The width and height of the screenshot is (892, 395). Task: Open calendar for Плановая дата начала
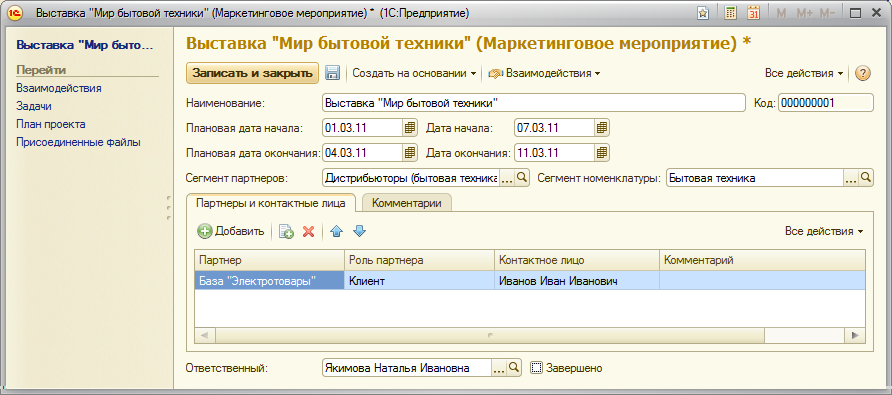(x=410, y=128)
